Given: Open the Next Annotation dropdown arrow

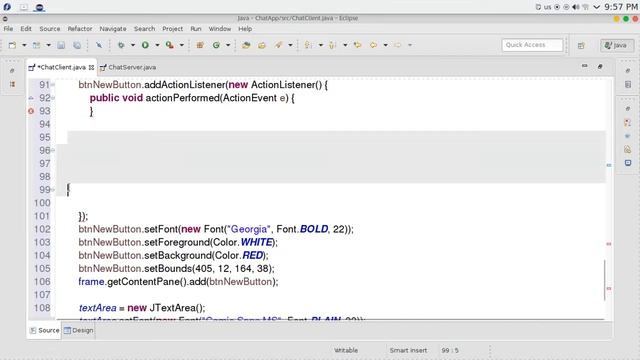Looking at the screenshot, I should tap(321, 45).
